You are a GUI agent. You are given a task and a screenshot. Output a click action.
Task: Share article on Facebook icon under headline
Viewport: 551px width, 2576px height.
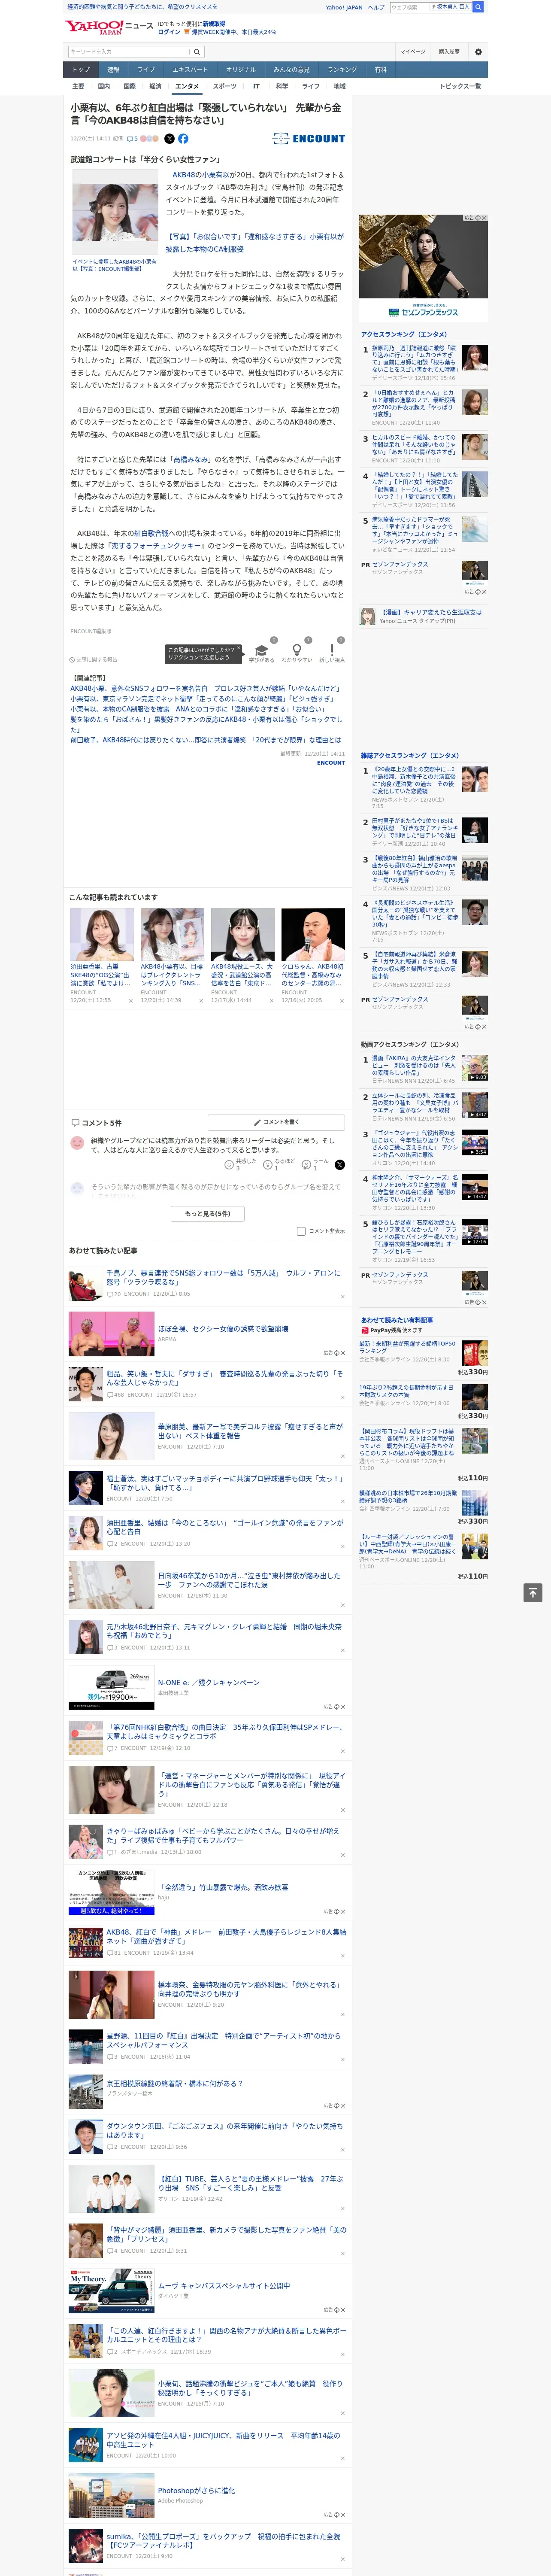pos(183,139)
